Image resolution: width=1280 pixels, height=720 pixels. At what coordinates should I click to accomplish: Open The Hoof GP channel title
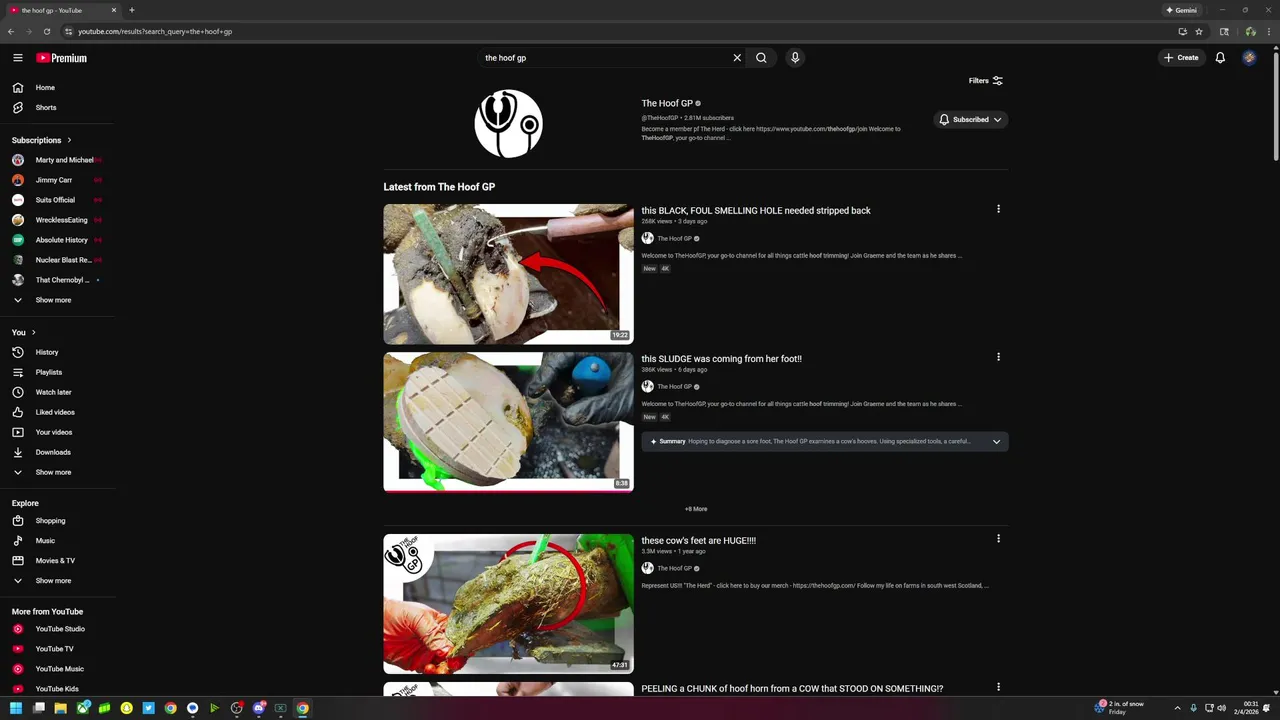(667, 103)
